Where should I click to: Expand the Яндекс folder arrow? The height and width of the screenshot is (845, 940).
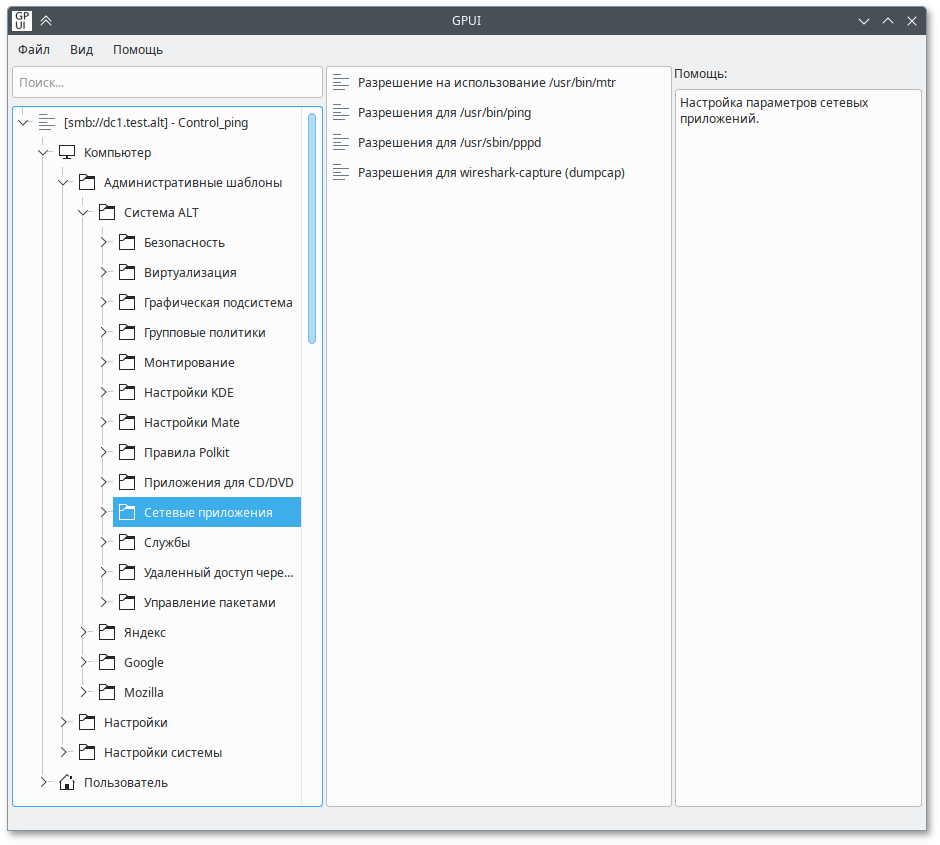tap(83, 632)
